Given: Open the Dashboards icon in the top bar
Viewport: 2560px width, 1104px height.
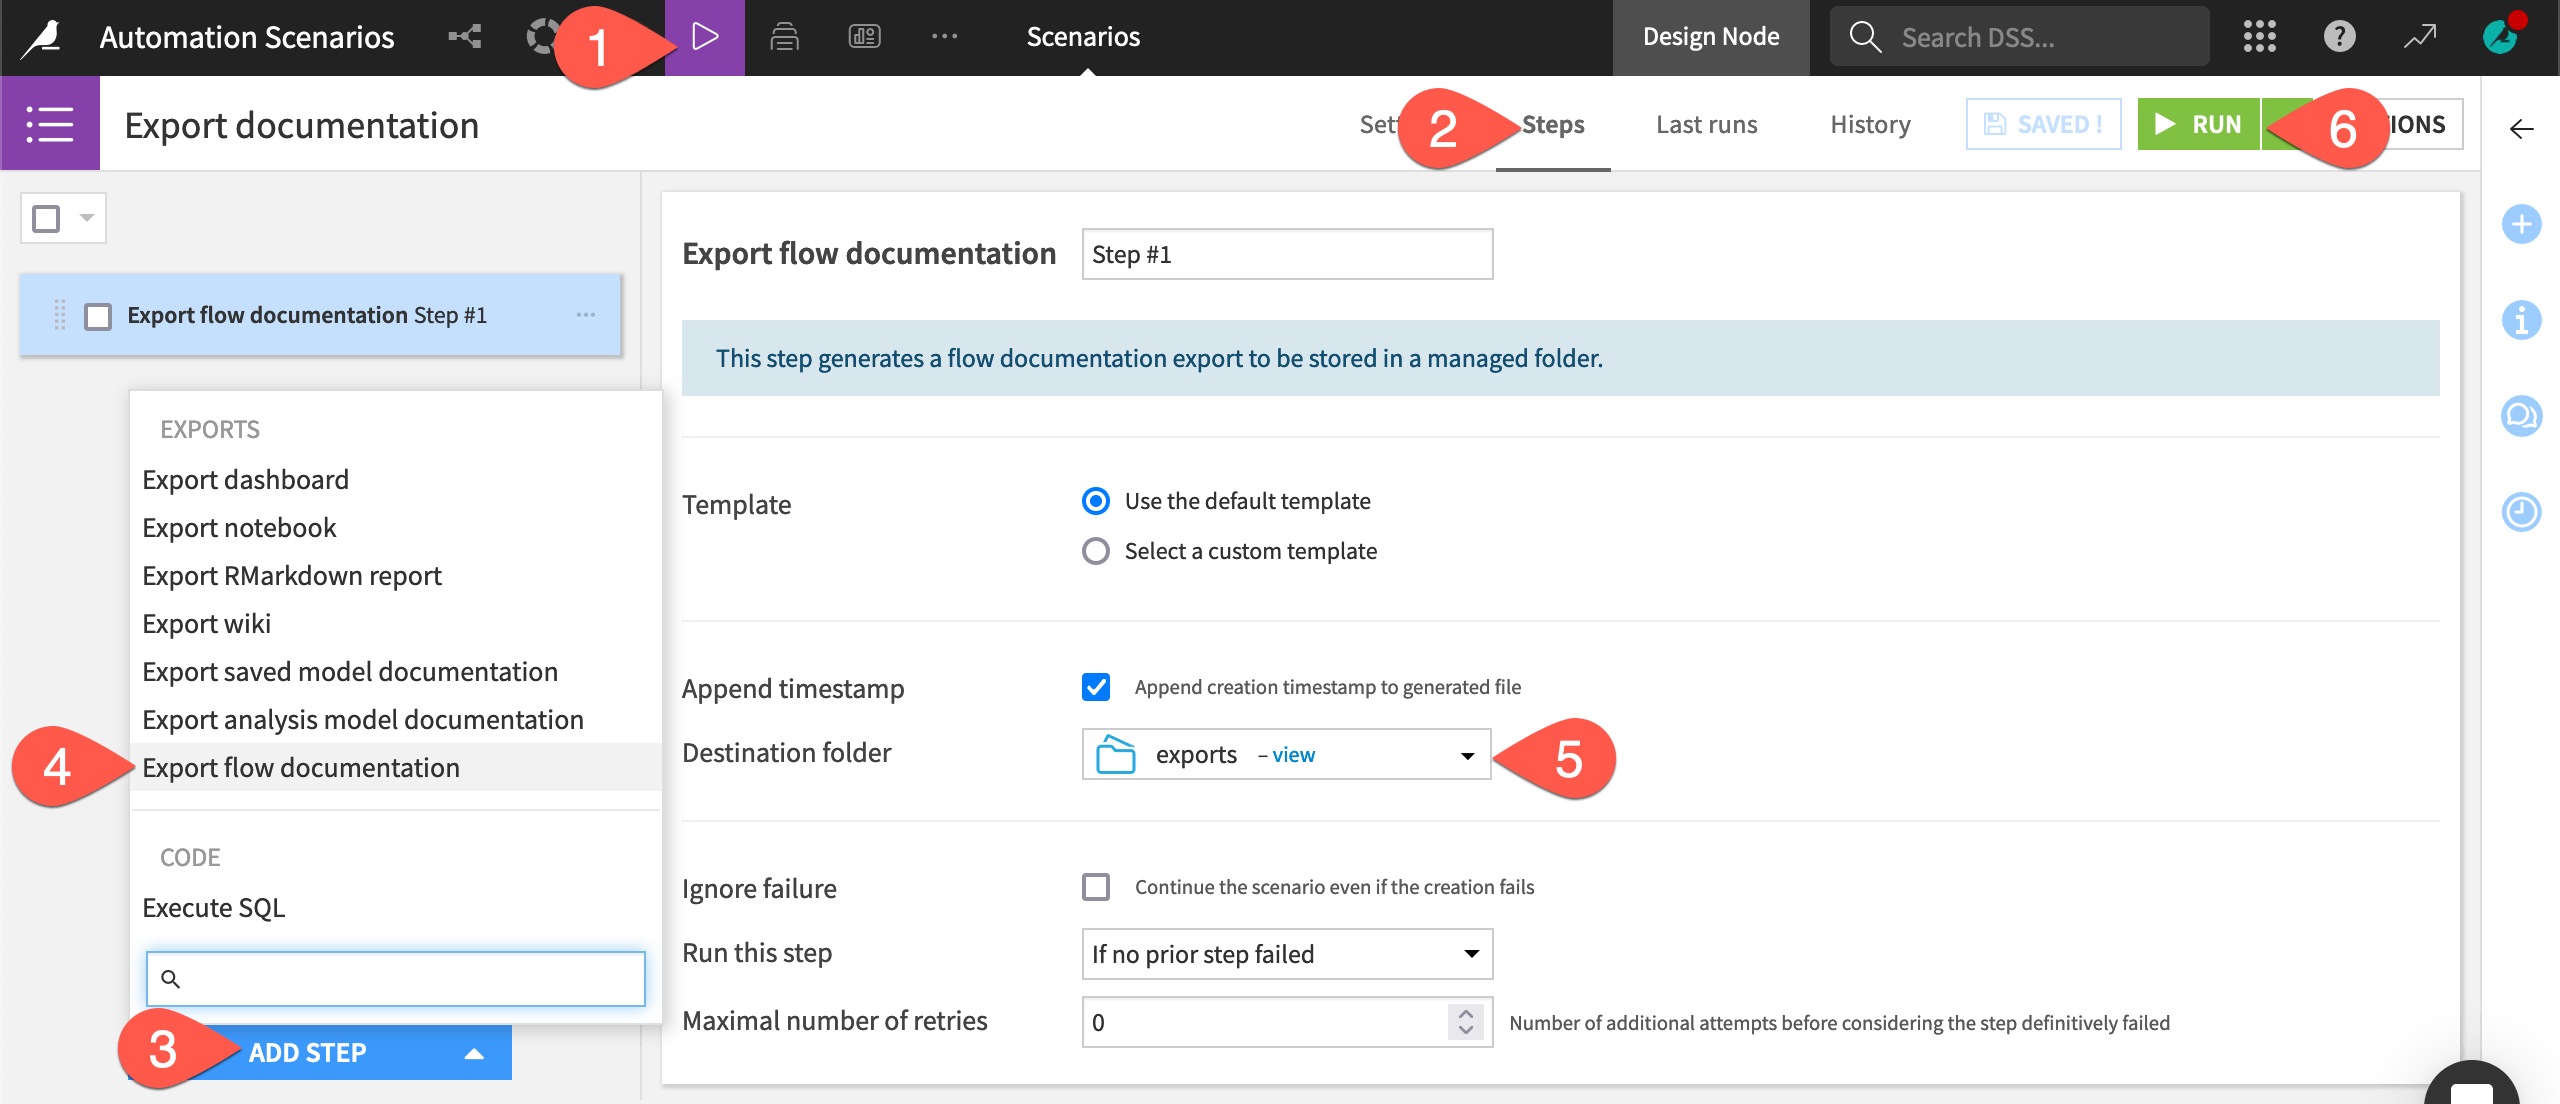Looking at the screenshot, I should click(865, 37).
